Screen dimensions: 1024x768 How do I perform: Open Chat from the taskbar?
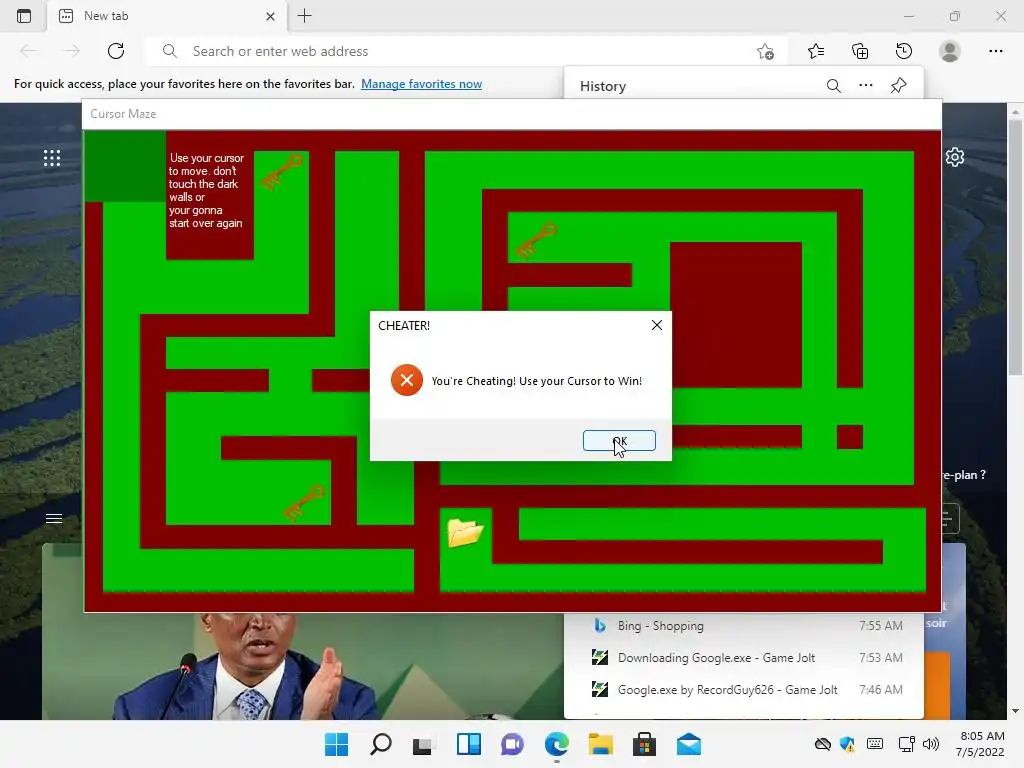click(513, 744)
